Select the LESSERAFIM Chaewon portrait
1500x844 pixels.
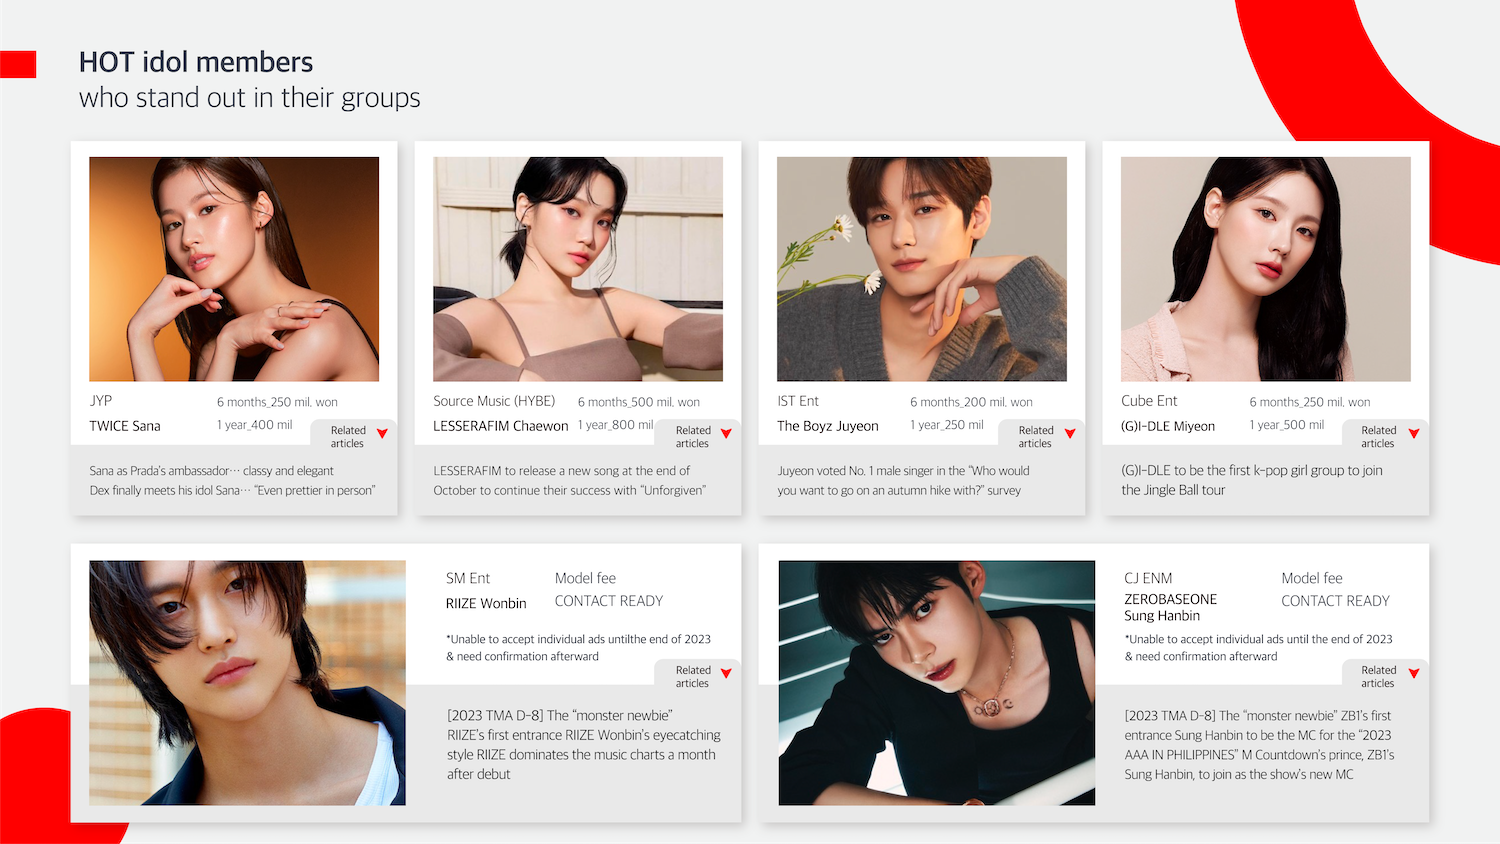pos(578,269)
